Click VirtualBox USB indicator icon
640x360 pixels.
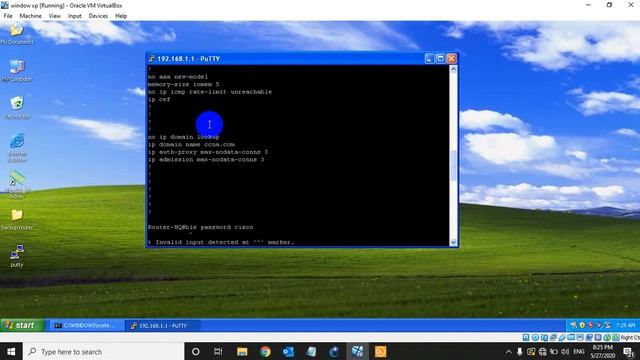coord(562,338)
